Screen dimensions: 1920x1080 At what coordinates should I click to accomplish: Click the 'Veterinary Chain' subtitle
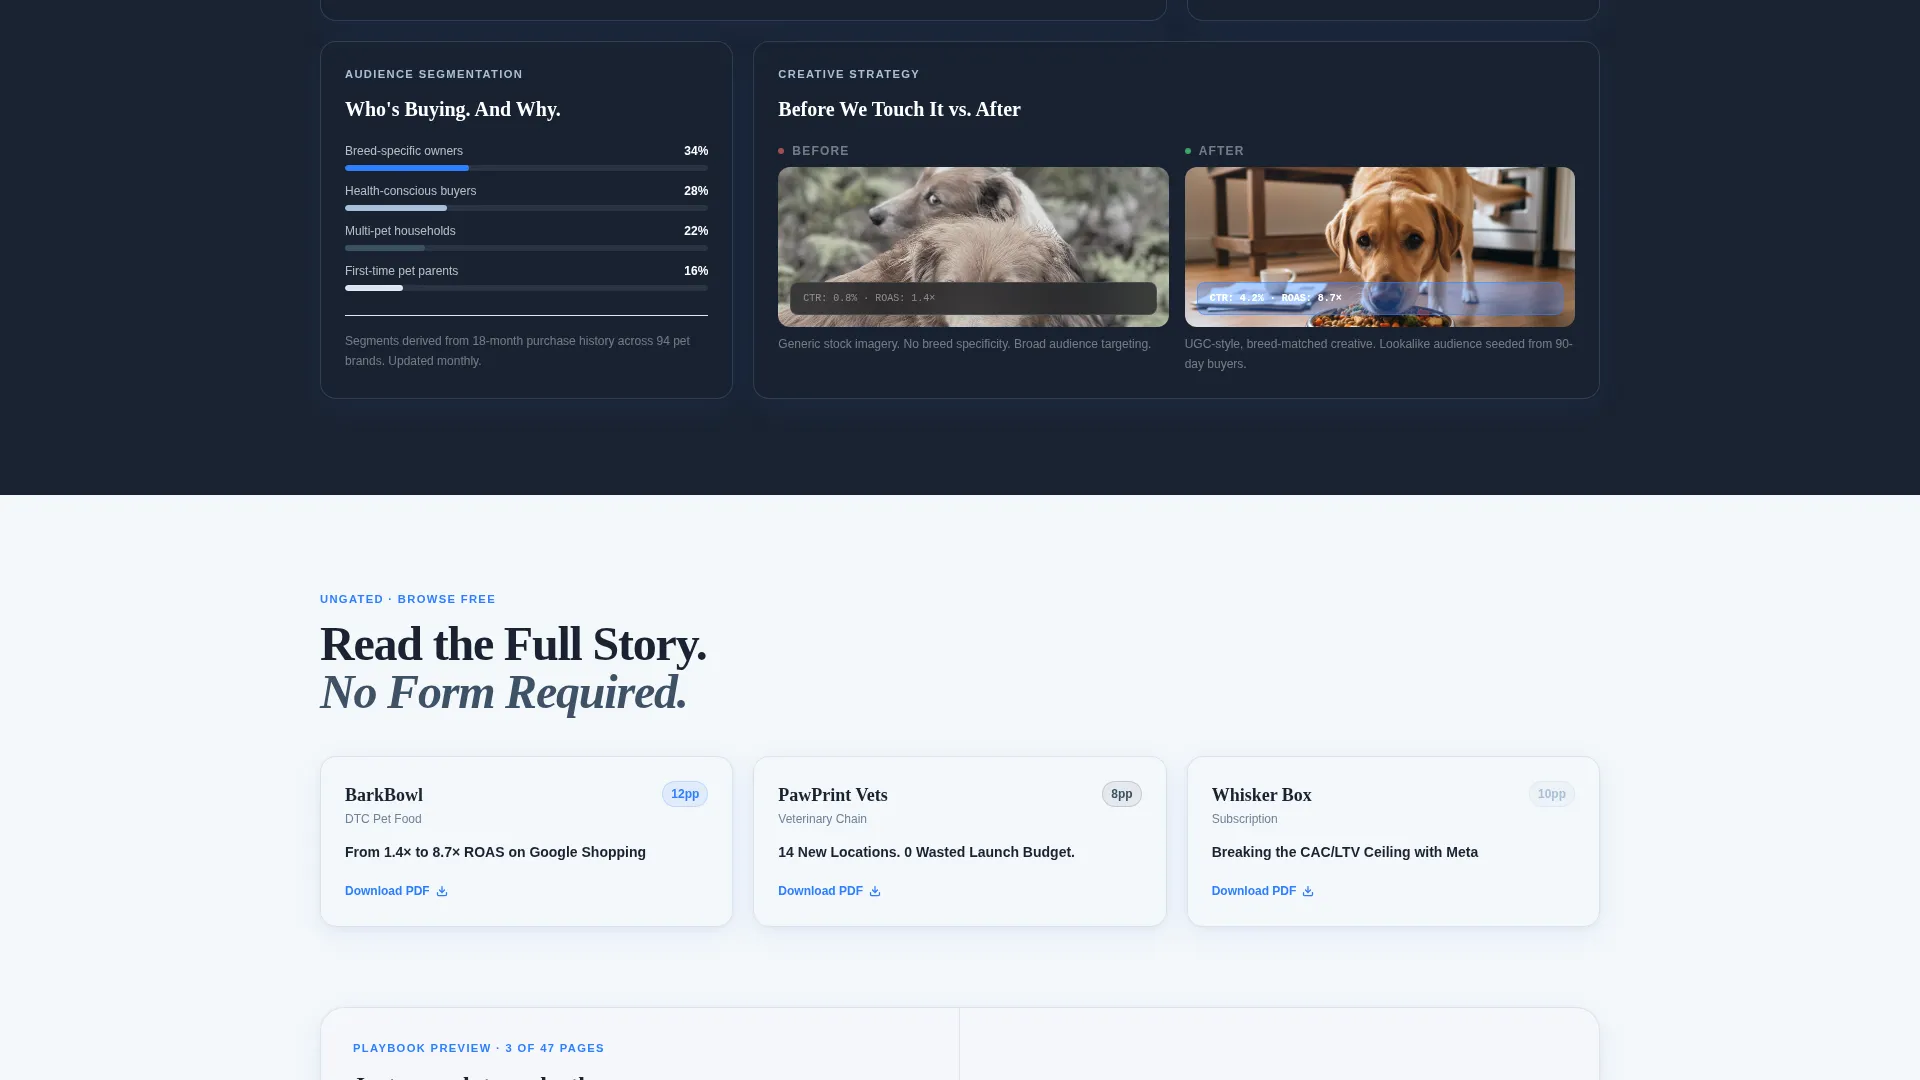pos(822,819)
